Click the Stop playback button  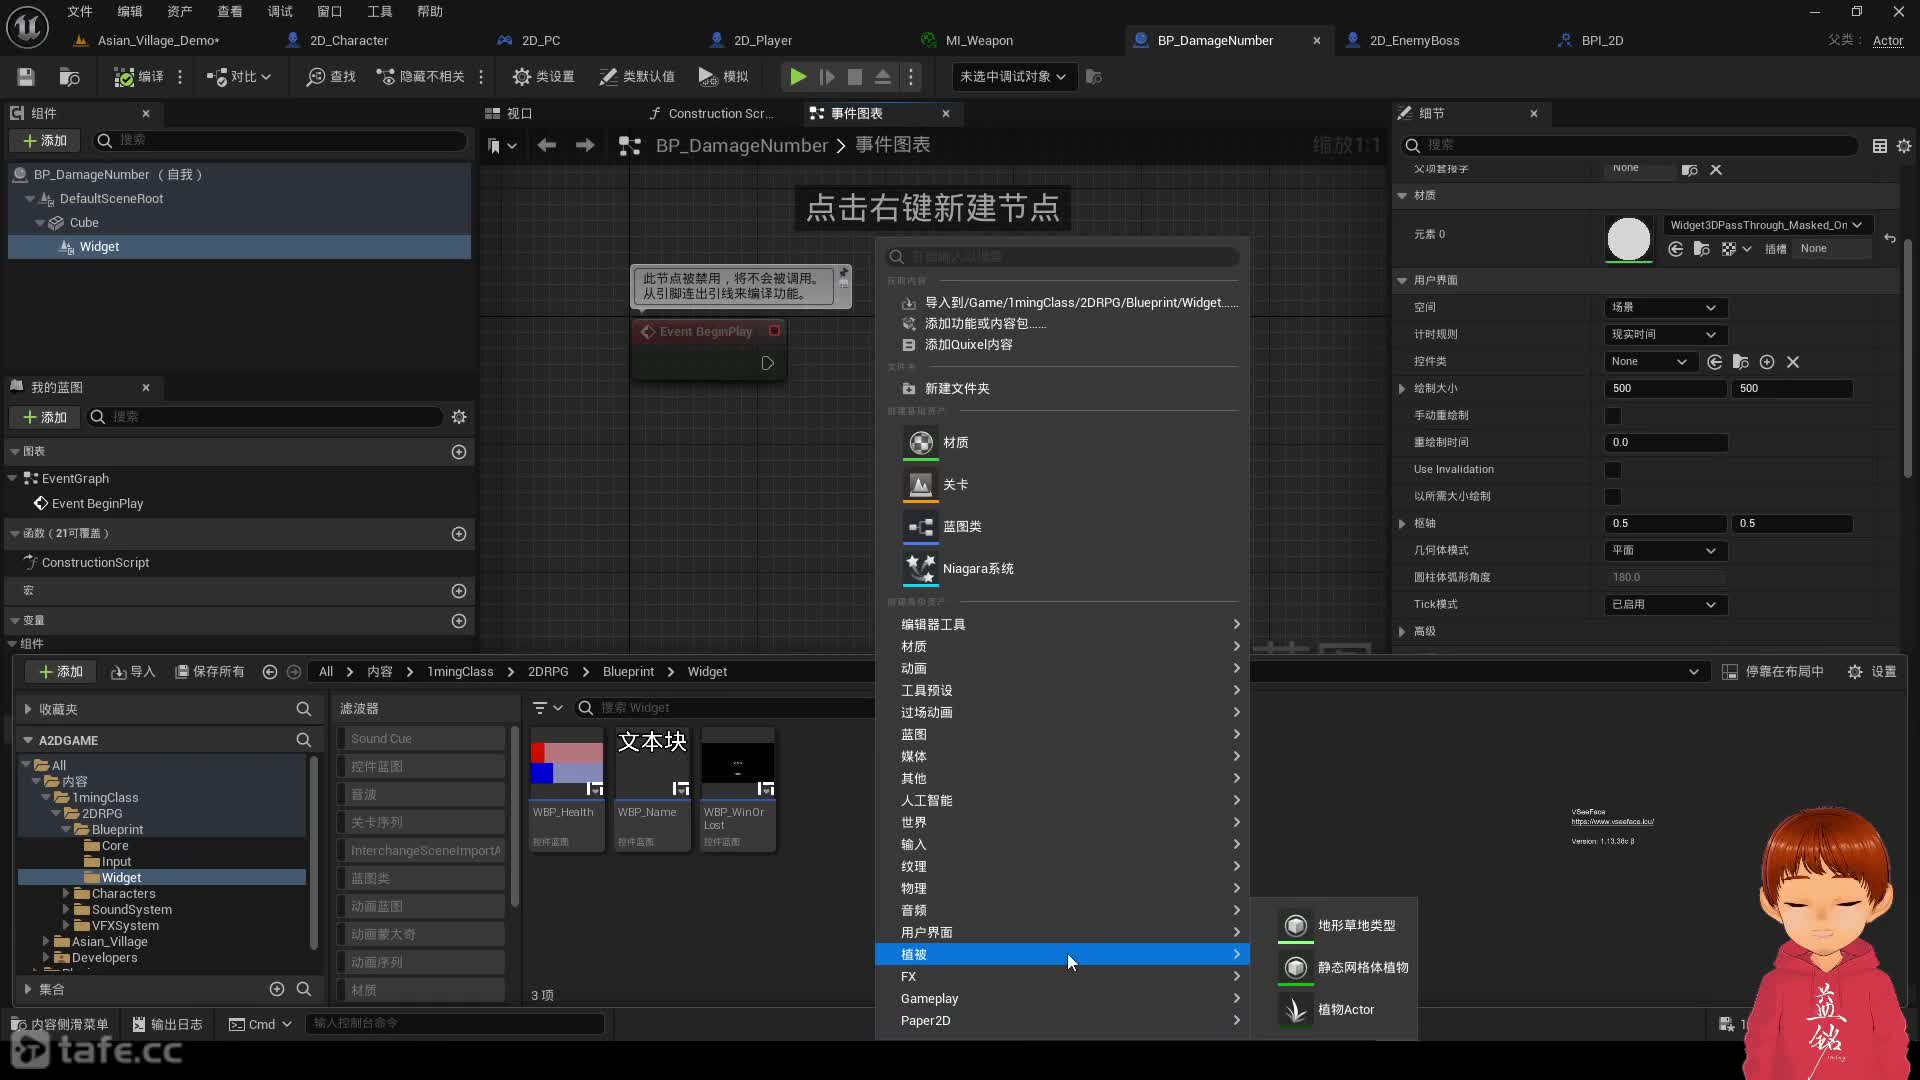[x=855, y=77]
